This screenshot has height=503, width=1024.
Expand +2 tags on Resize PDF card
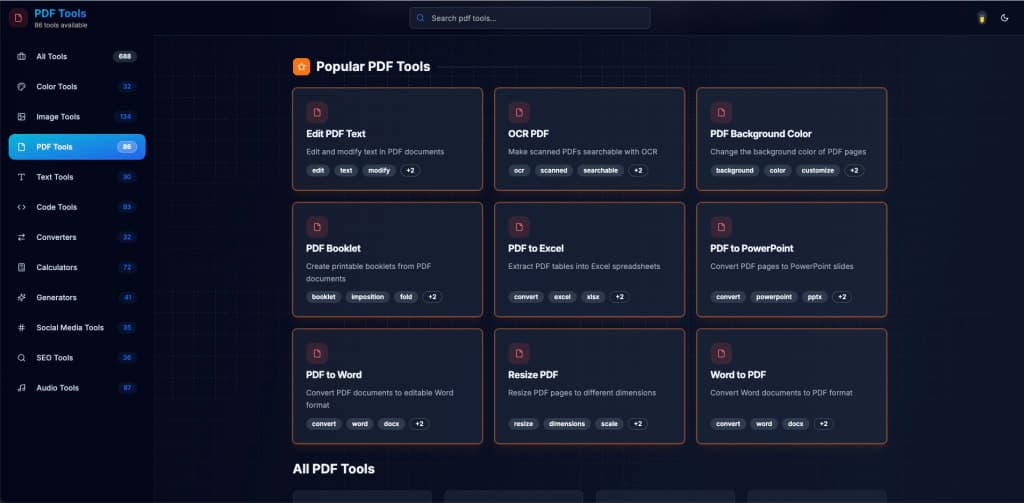[637, 423]
